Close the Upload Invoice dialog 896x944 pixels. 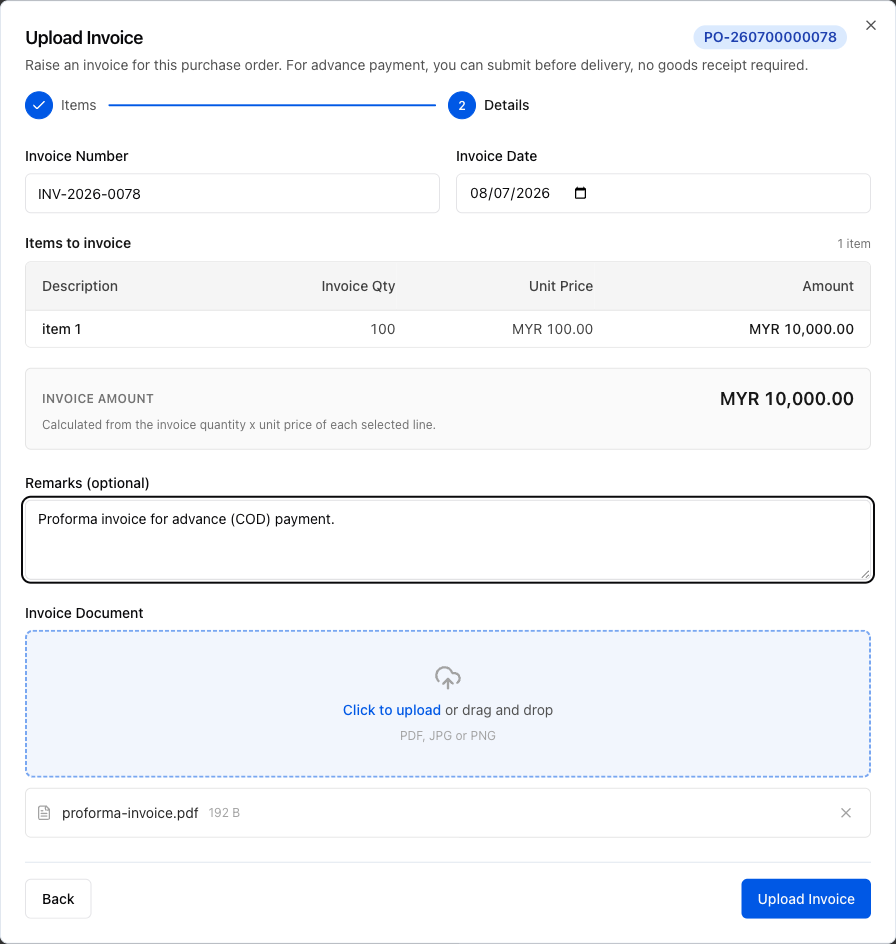point(871,25)
